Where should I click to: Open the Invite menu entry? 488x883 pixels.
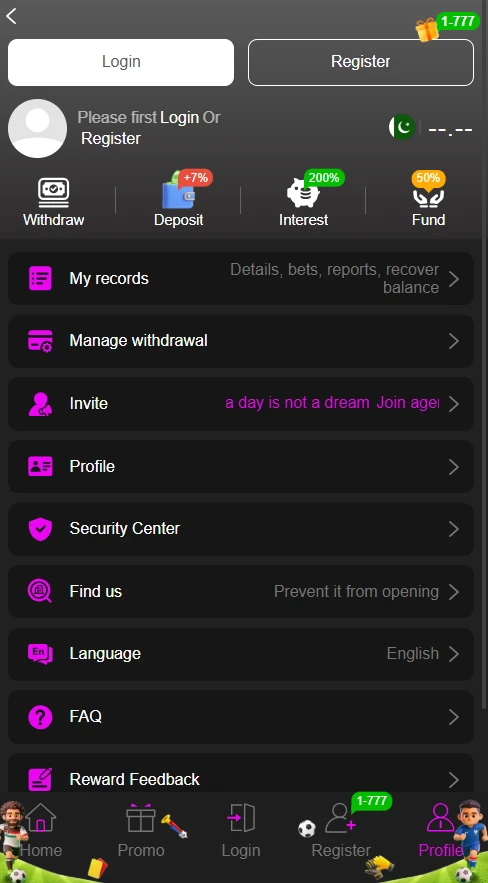[241, 404]
